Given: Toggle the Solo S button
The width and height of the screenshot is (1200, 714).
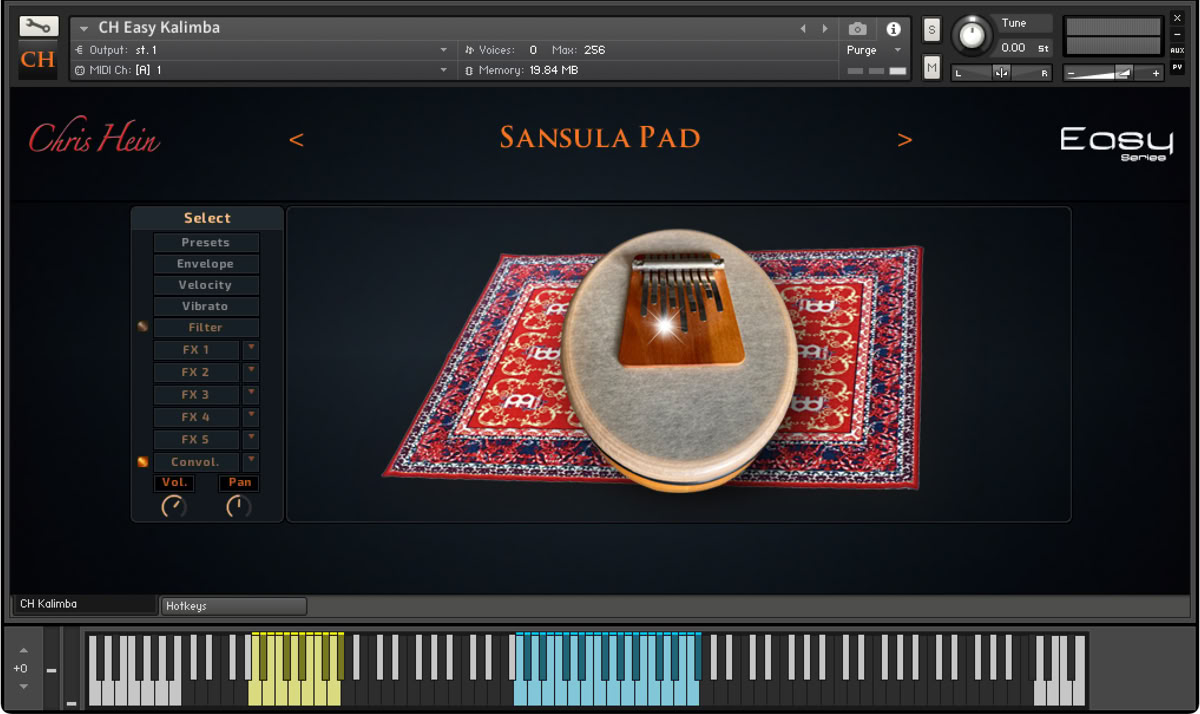Looking at the screenshot, I should (x=932, y=30).
